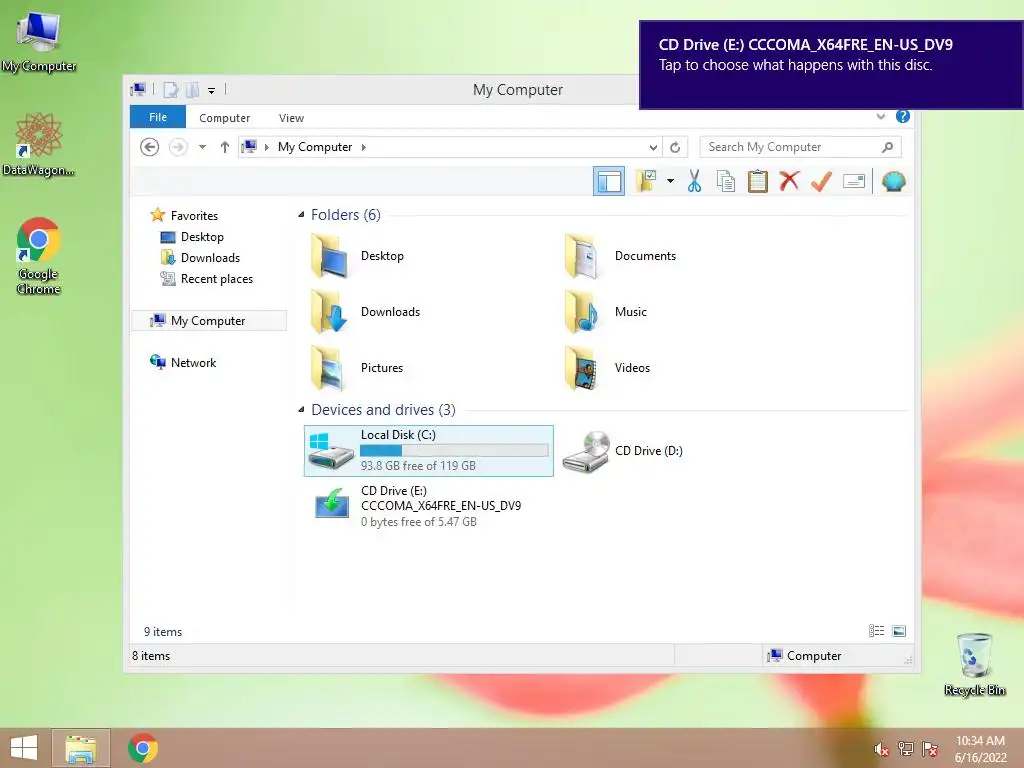
Task: Click the orange checkmark Properties icon
Action: pos(822,181)
